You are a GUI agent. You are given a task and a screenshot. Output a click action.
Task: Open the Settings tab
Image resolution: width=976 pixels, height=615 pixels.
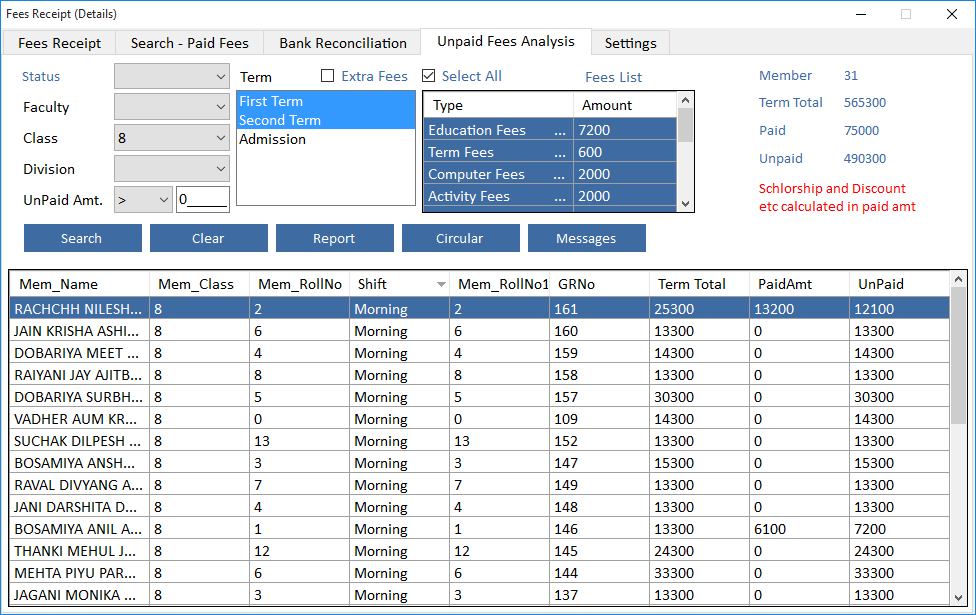(x=630, y=43)
